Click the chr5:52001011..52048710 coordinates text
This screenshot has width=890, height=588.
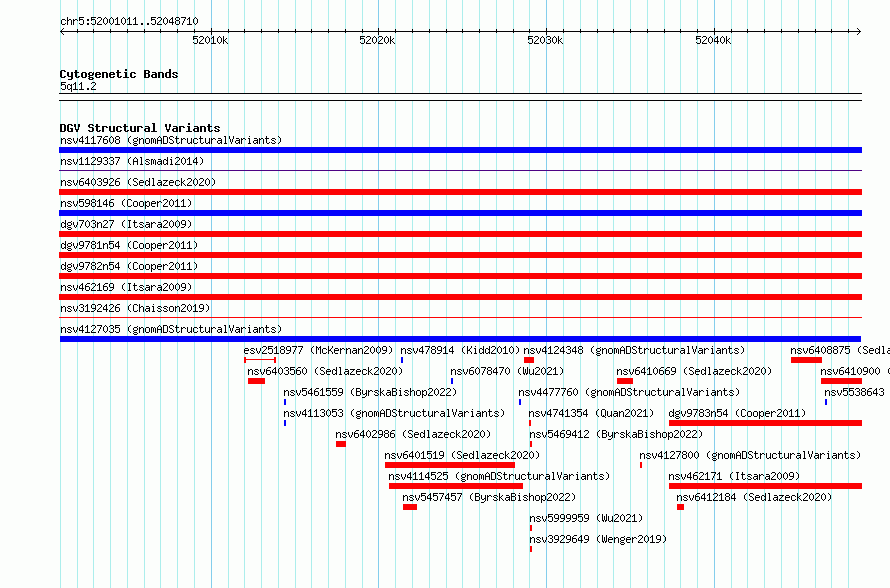tap(129, 22)
